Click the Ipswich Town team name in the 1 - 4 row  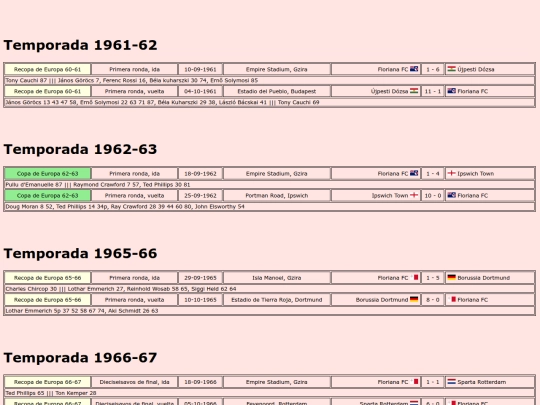(x=476, y=174)
